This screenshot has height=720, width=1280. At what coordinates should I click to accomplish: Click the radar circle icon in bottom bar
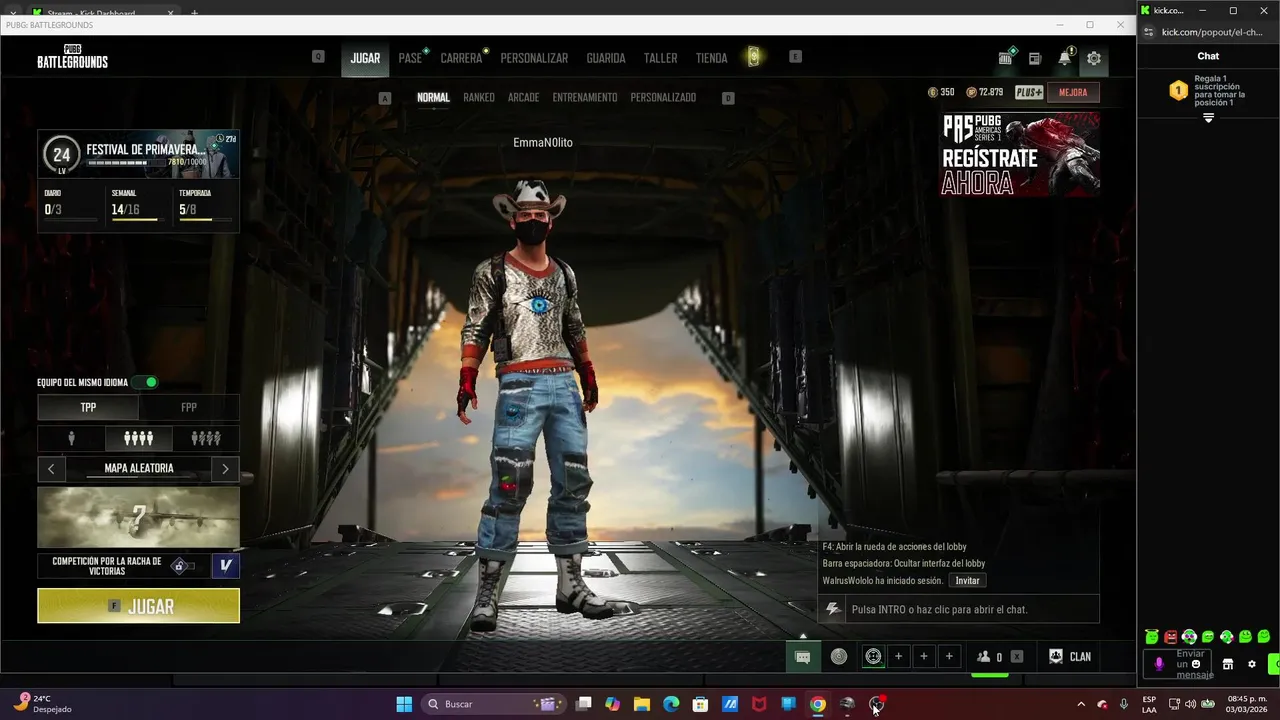pos(839,657)
